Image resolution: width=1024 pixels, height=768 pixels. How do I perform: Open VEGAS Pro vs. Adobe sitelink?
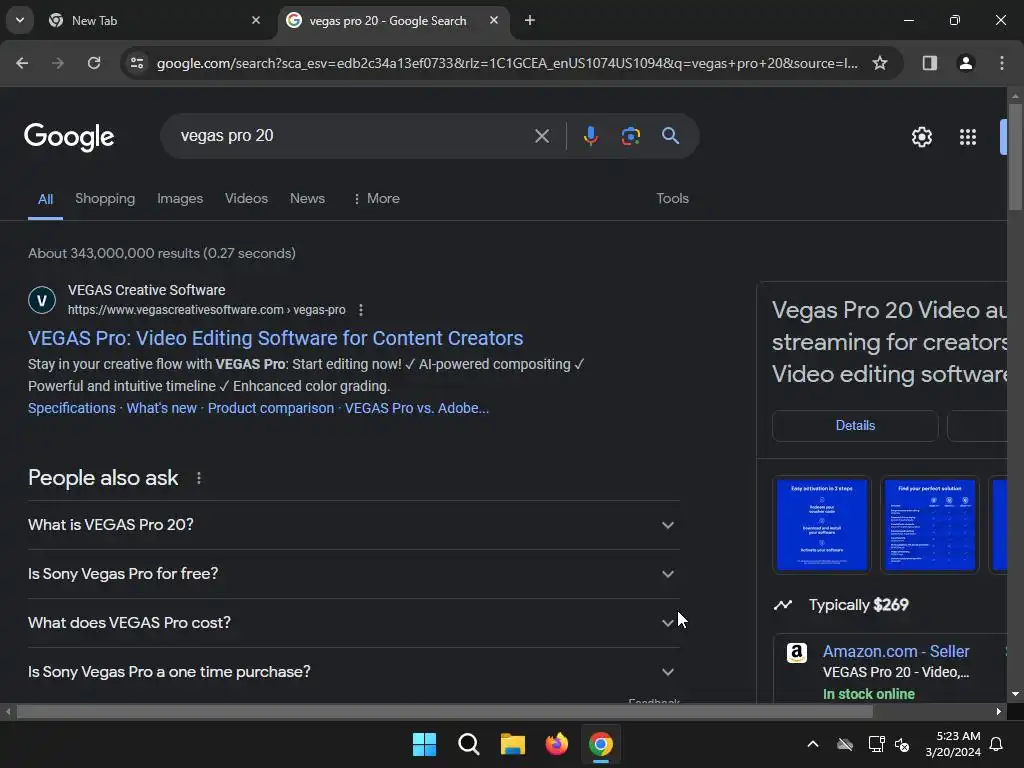(417, 408)
